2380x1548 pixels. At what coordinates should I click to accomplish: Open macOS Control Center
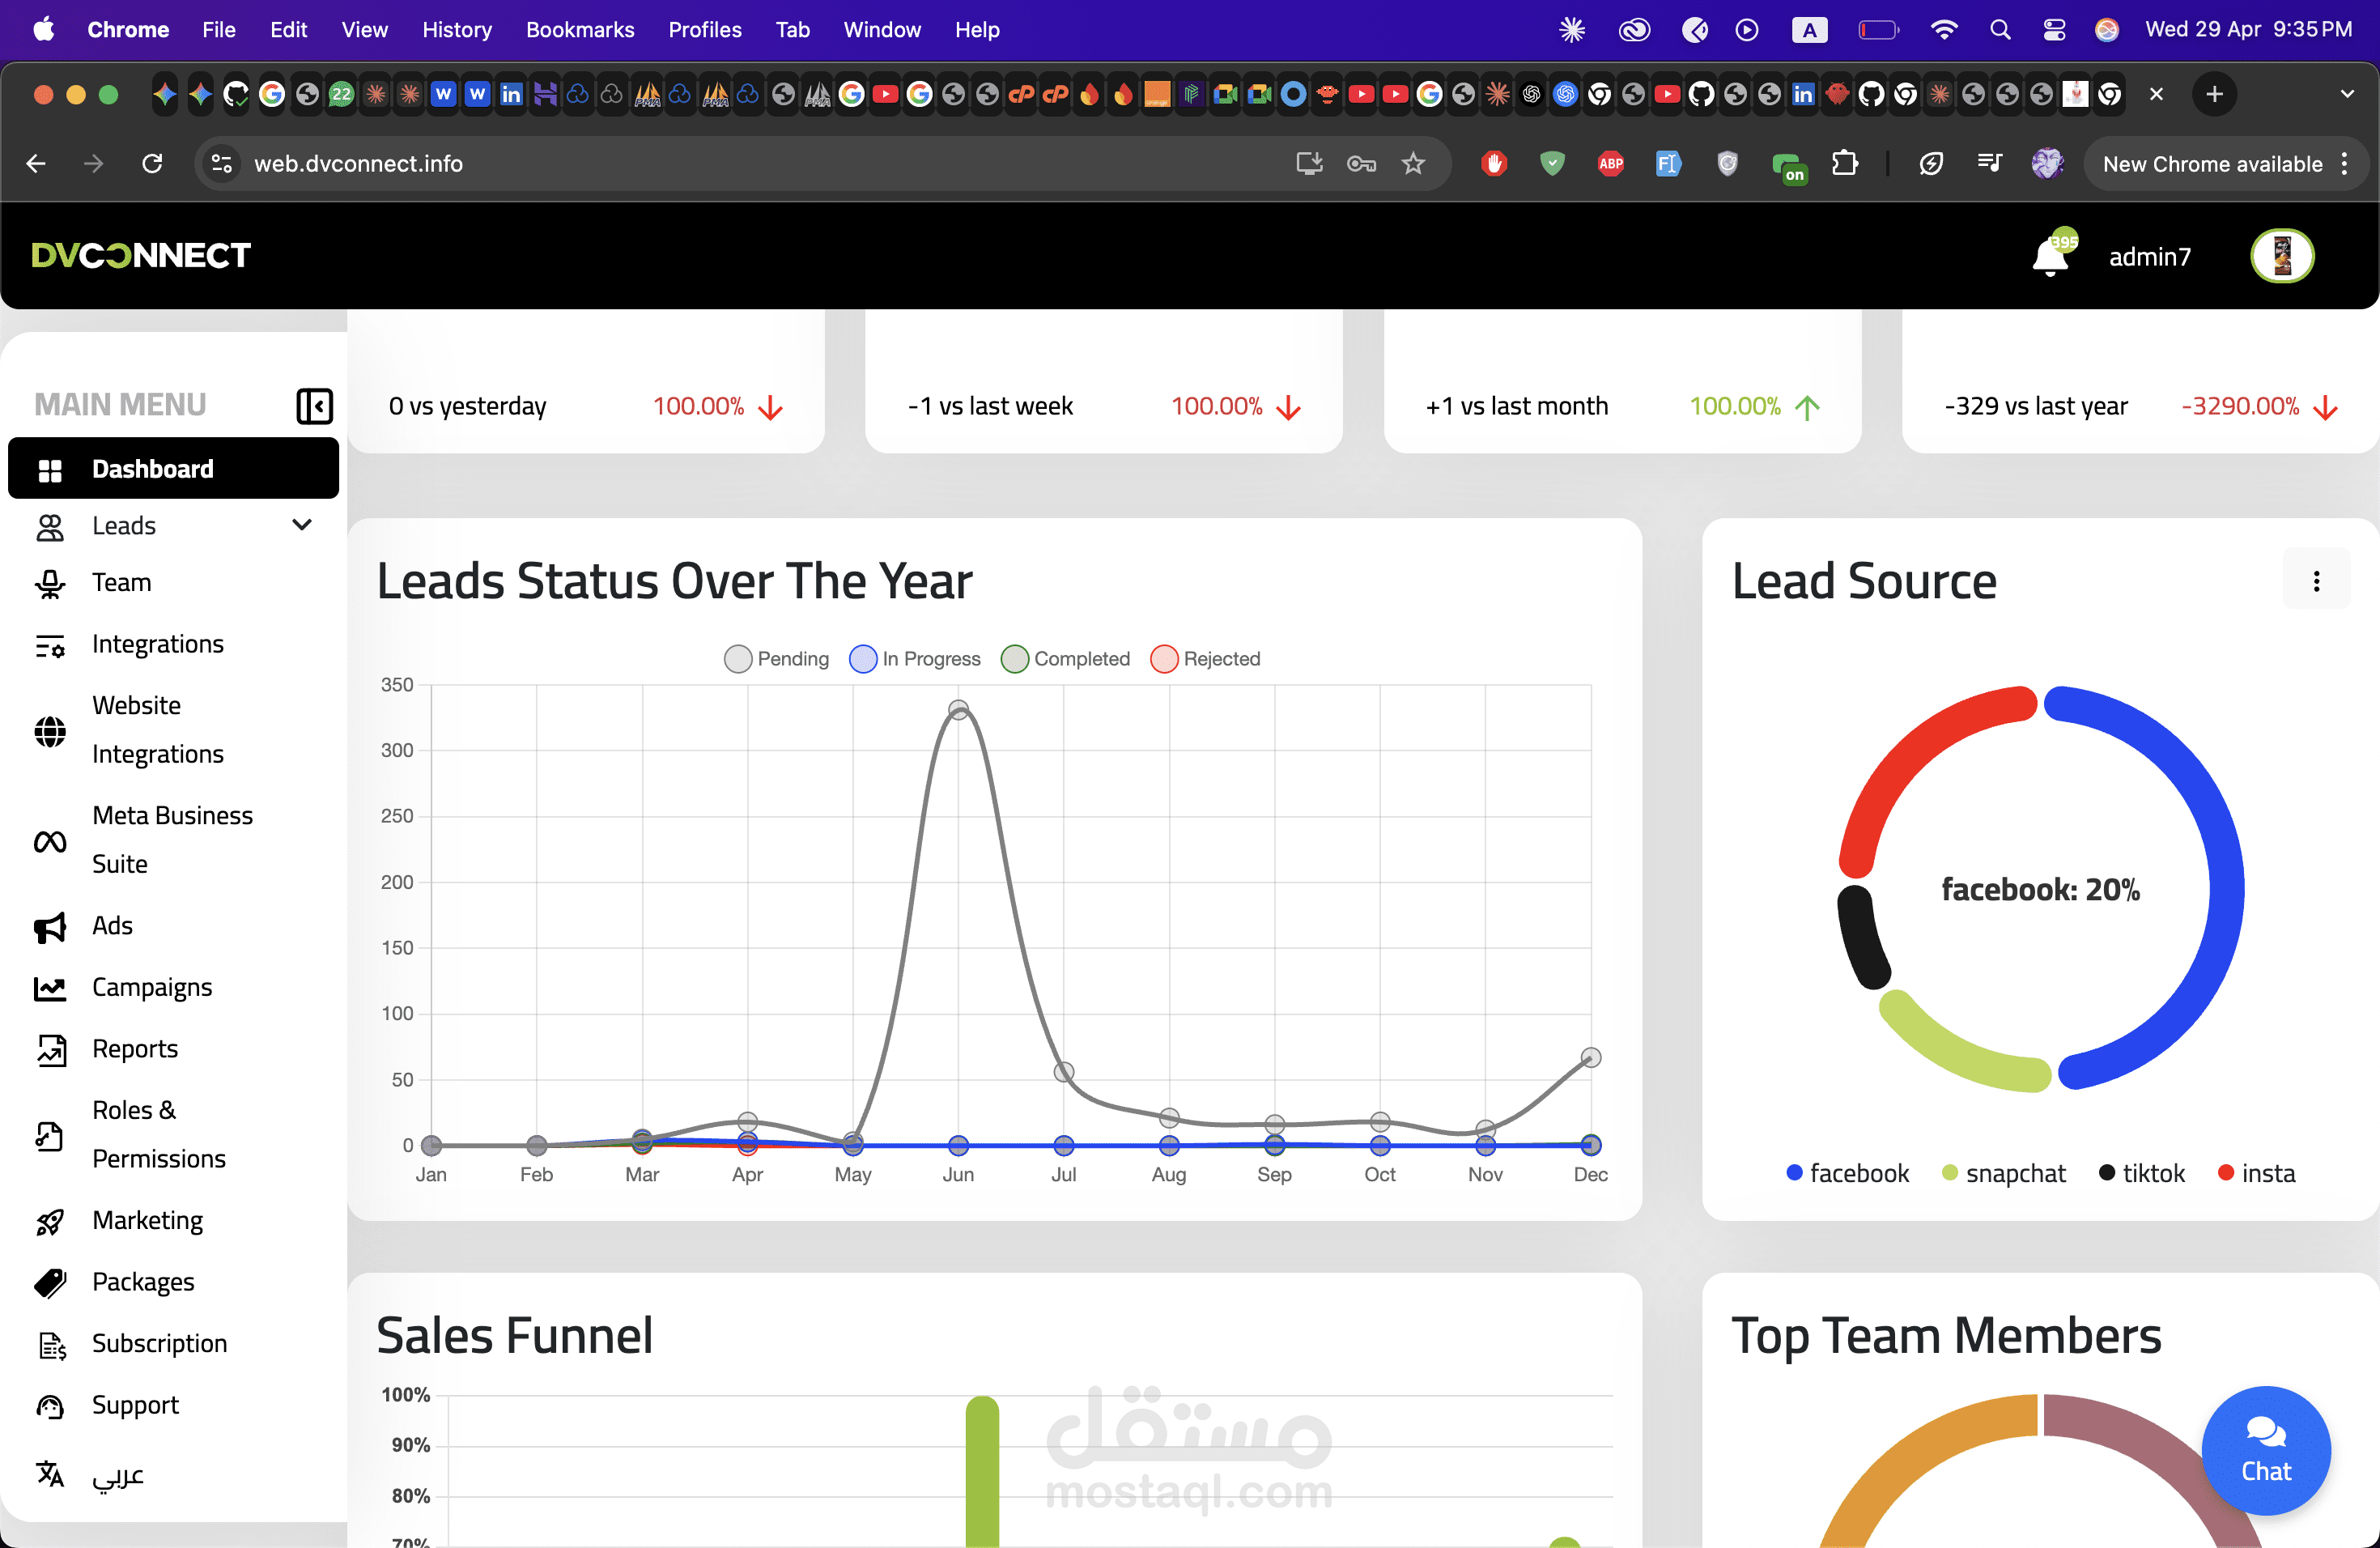tap(2054, 30)
